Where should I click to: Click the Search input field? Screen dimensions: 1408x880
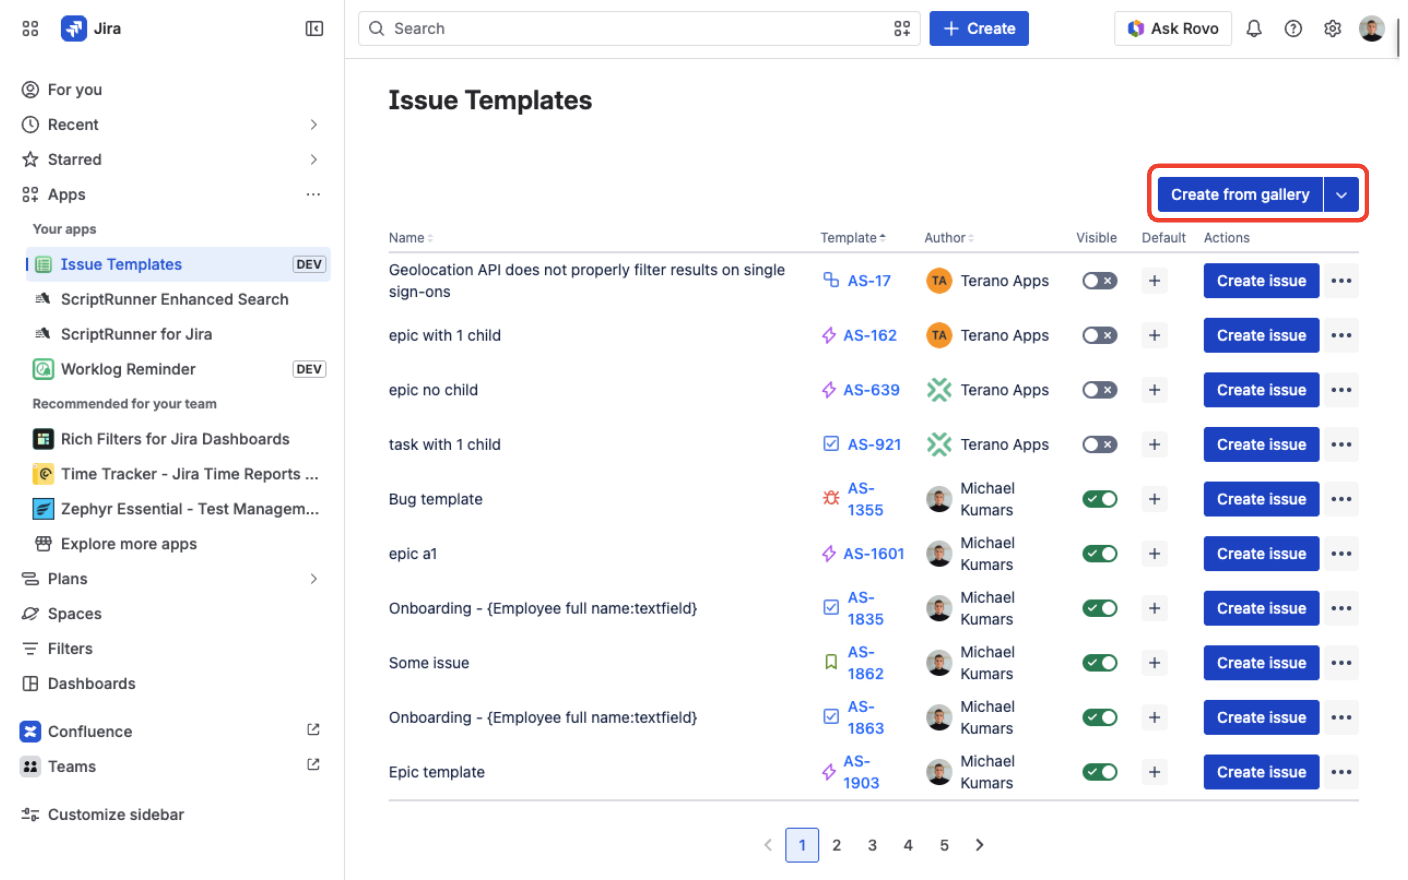[639, 29]
